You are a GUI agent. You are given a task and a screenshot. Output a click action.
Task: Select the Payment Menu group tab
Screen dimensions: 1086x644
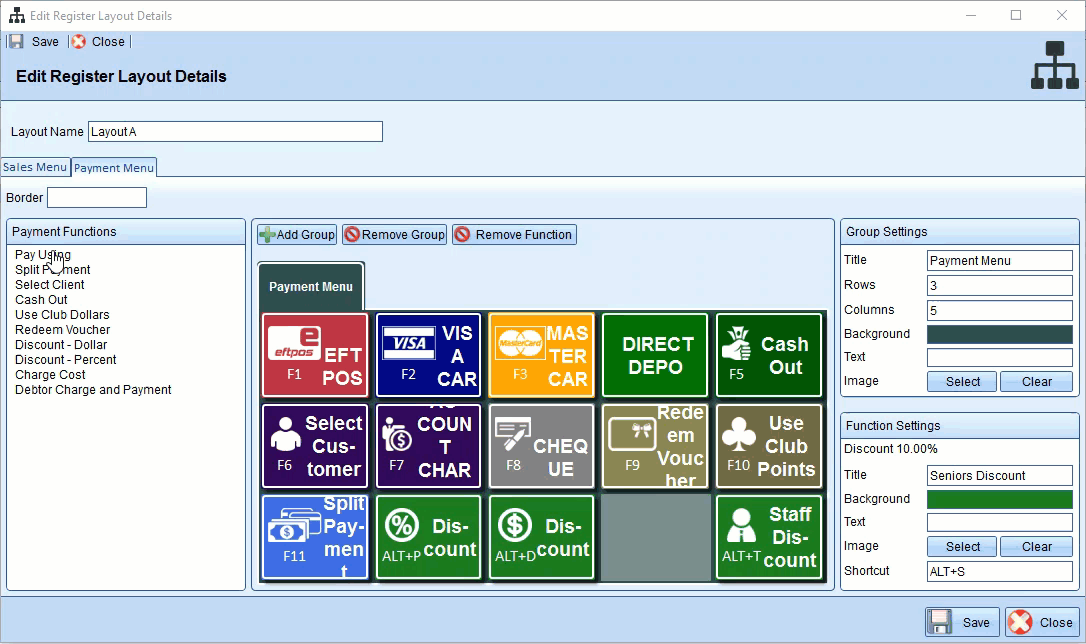point(311,287)
